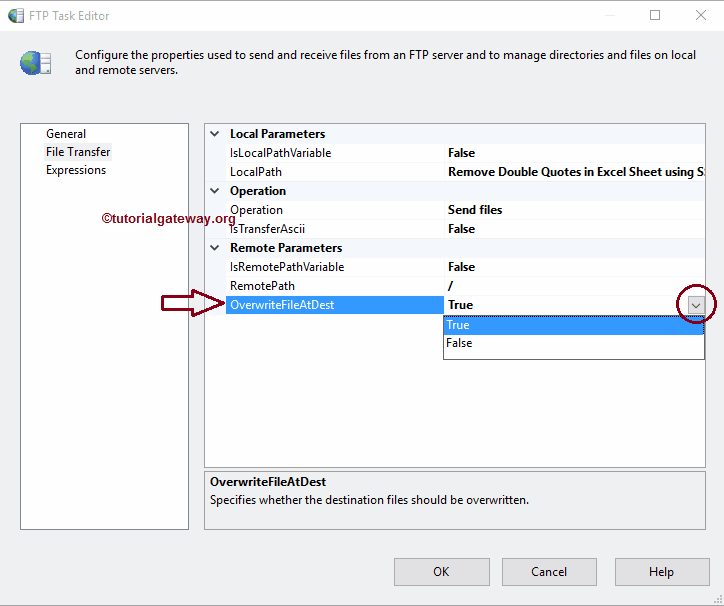Confirm settings with the OK button
This screenshot has width=724, height=606.
pos(441,572)
